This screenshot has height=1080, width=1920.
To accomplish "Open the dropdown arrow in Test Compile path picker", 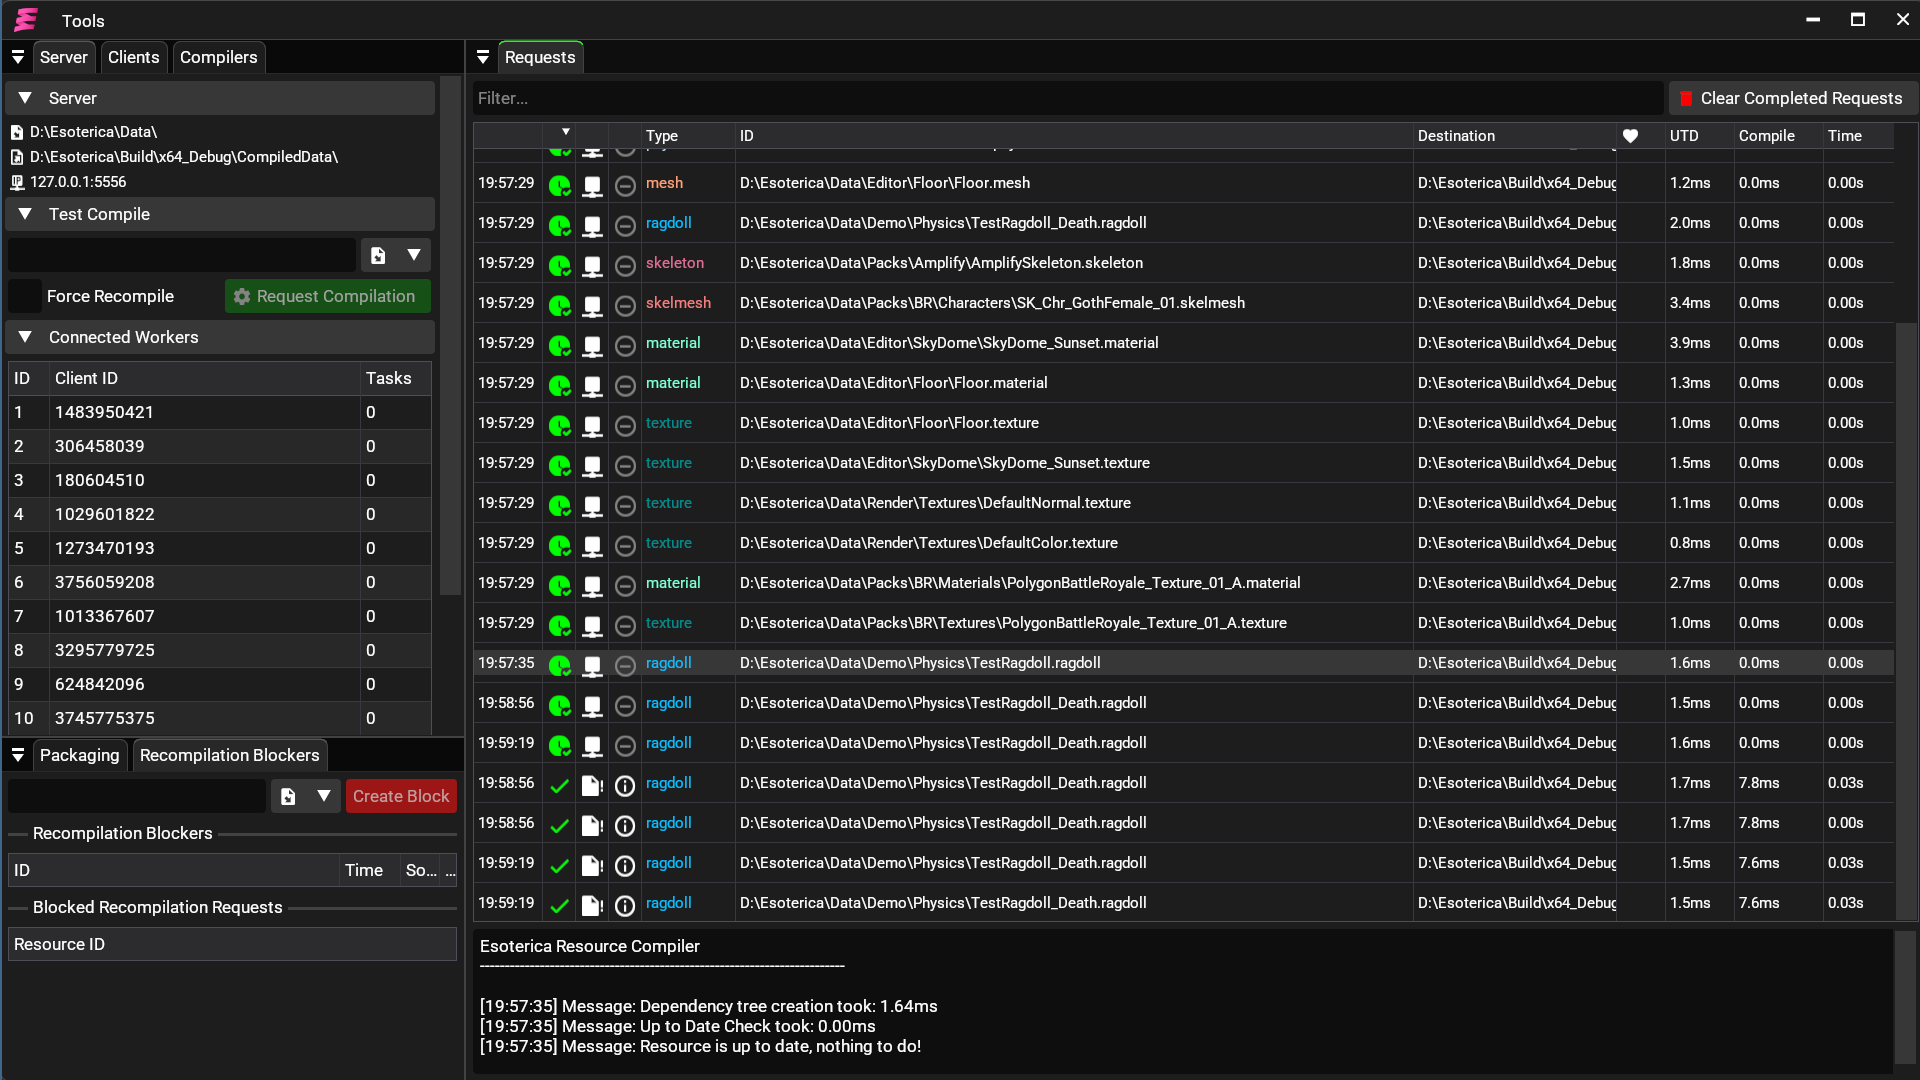I will coord(414,256).
